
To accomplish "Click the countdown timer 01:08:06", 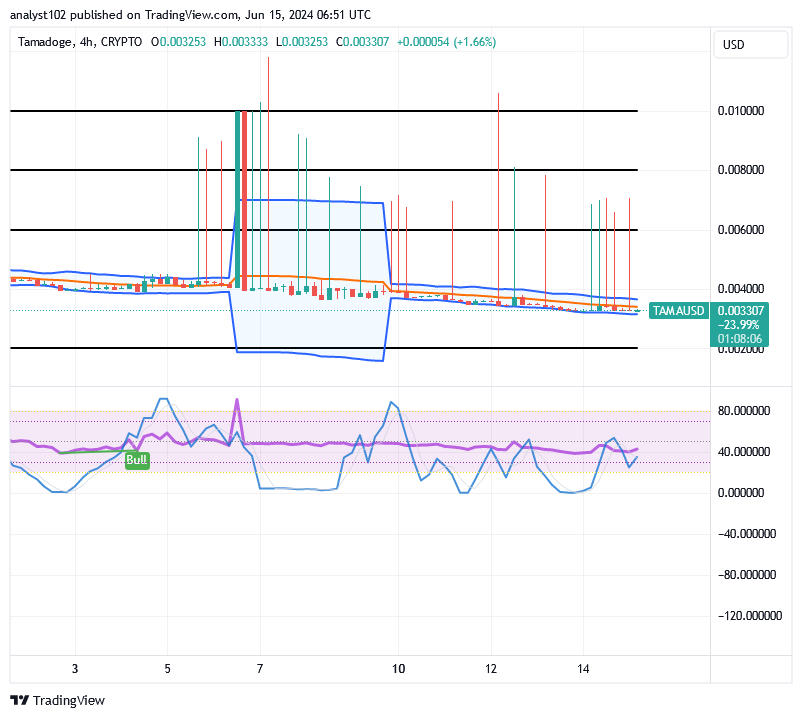I will [x=740, y=339].
